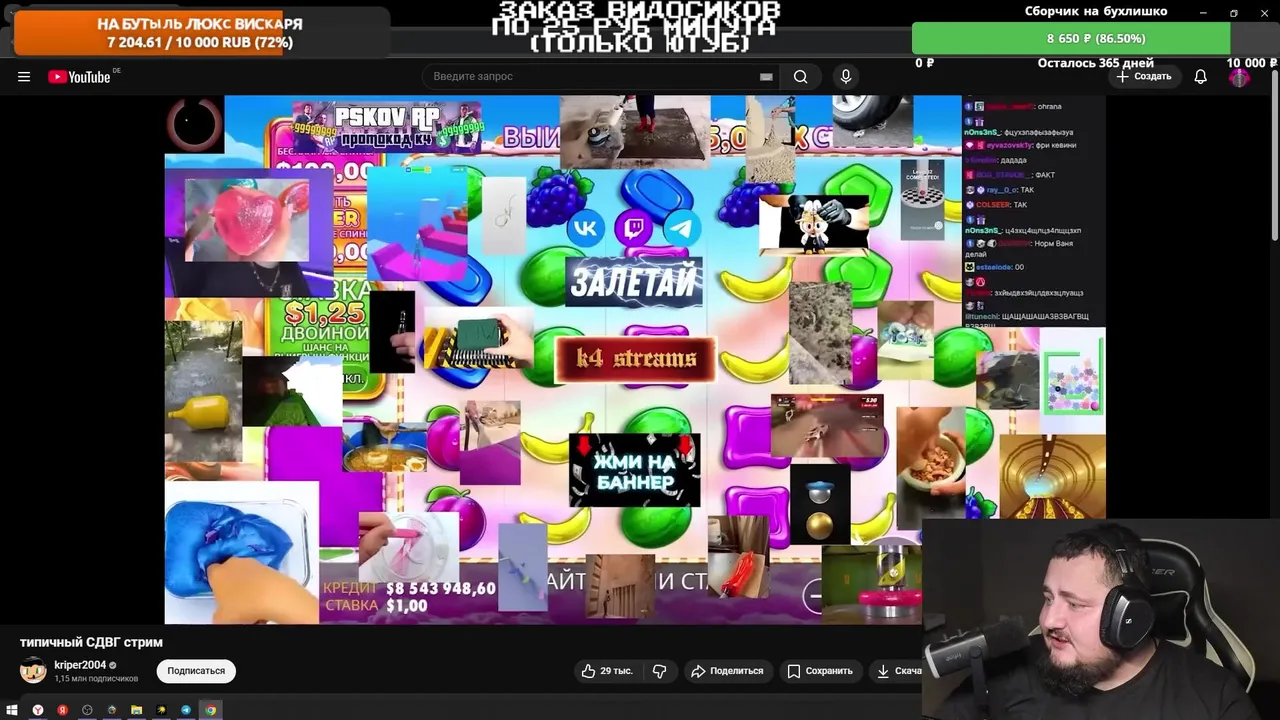Click the PSKOV RP banner
Screen dimensions: 1280x720
[x=387, y=126]
